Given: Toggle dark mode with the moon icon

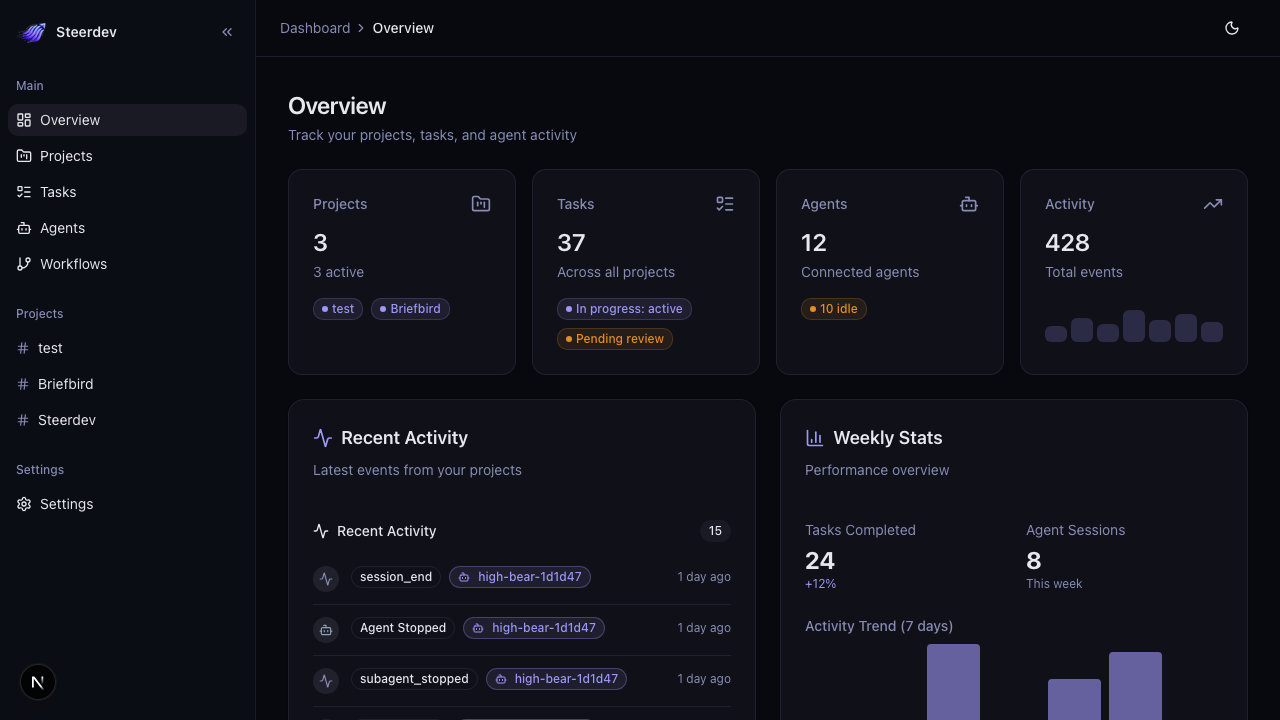Looking at the screenshot, I should pyautogui.click(x=1232, y=27).
